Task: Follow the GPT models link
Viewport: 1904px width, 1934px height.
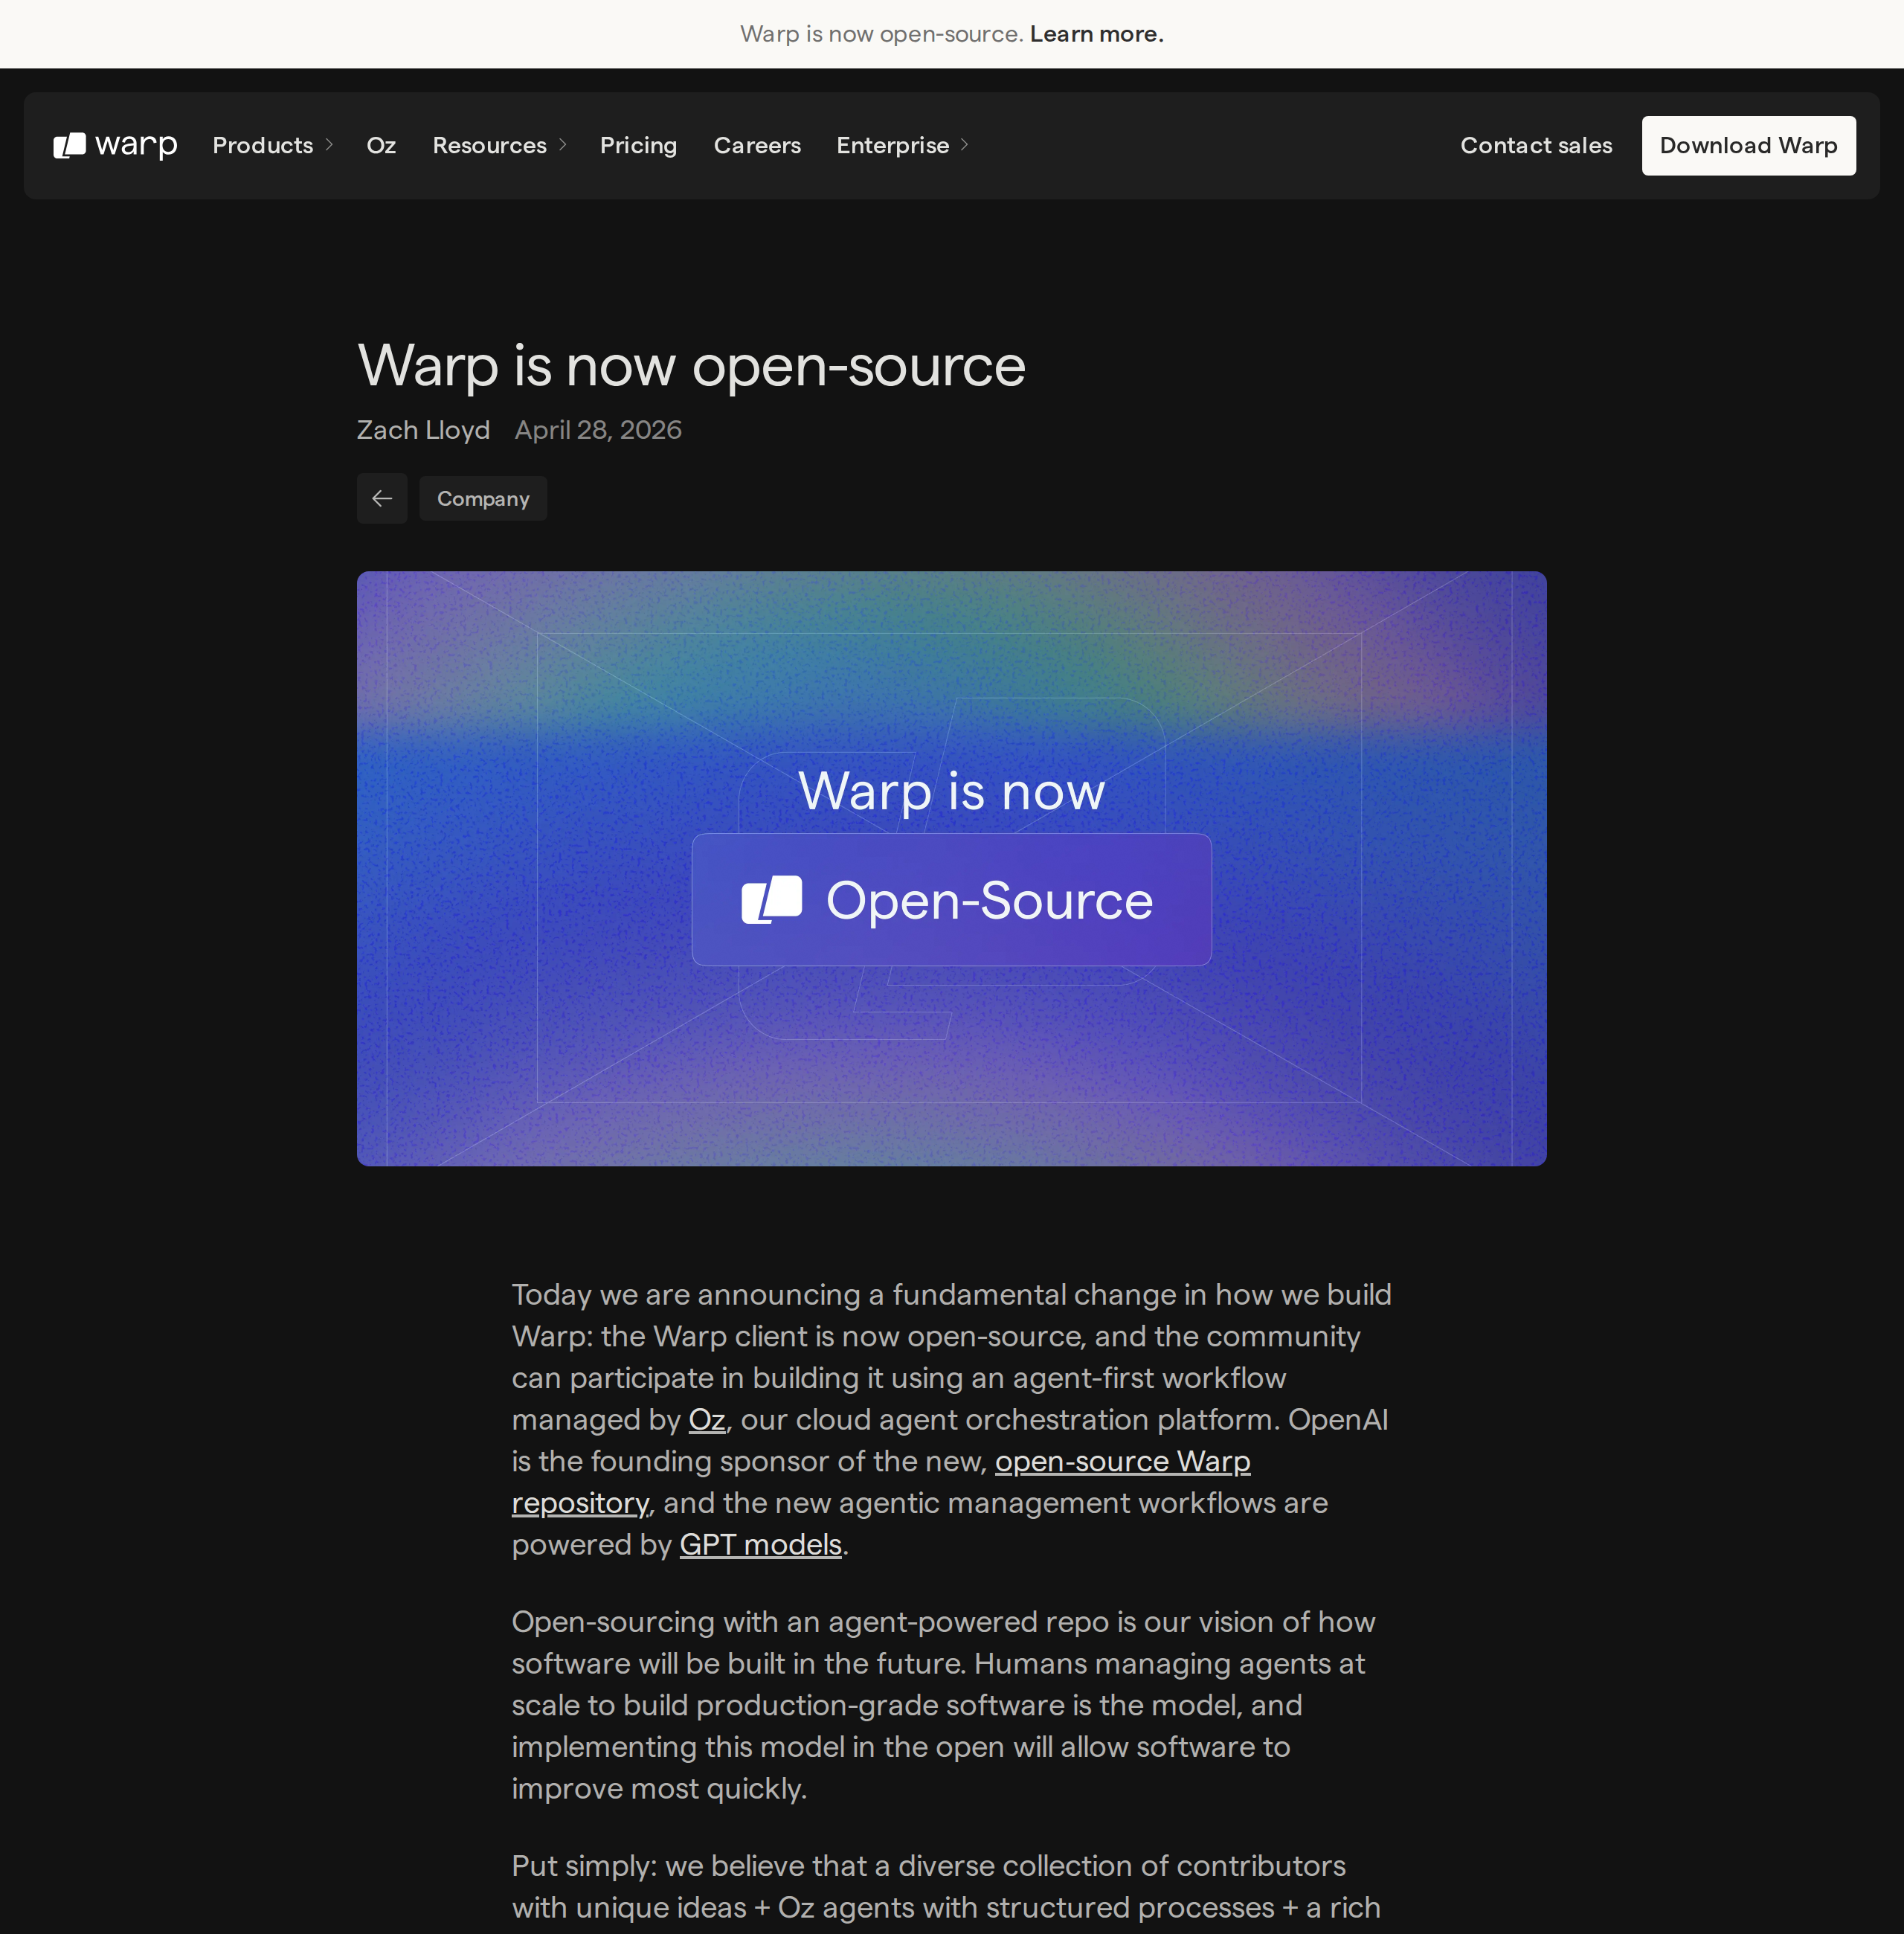Action: pyautogui.click(x=761, y=1545)
